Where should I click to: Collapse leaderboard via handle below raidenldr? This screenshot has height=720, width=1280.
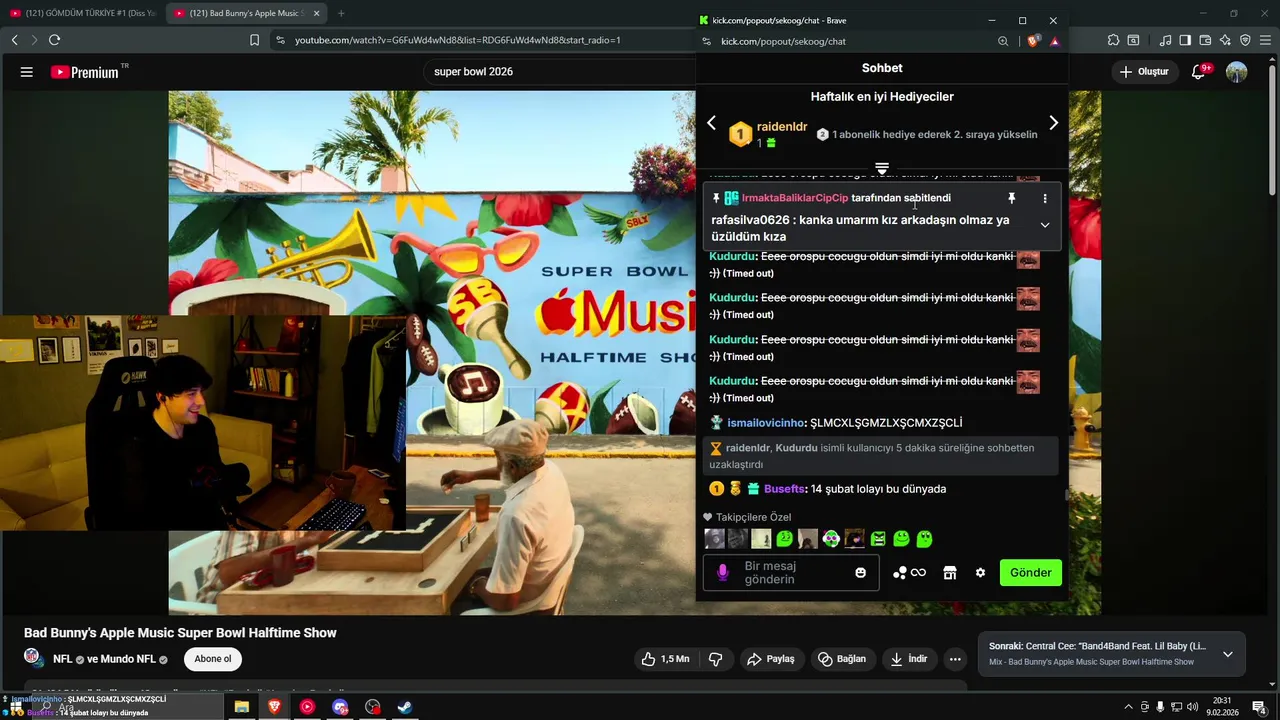click(x=882, y=167)
